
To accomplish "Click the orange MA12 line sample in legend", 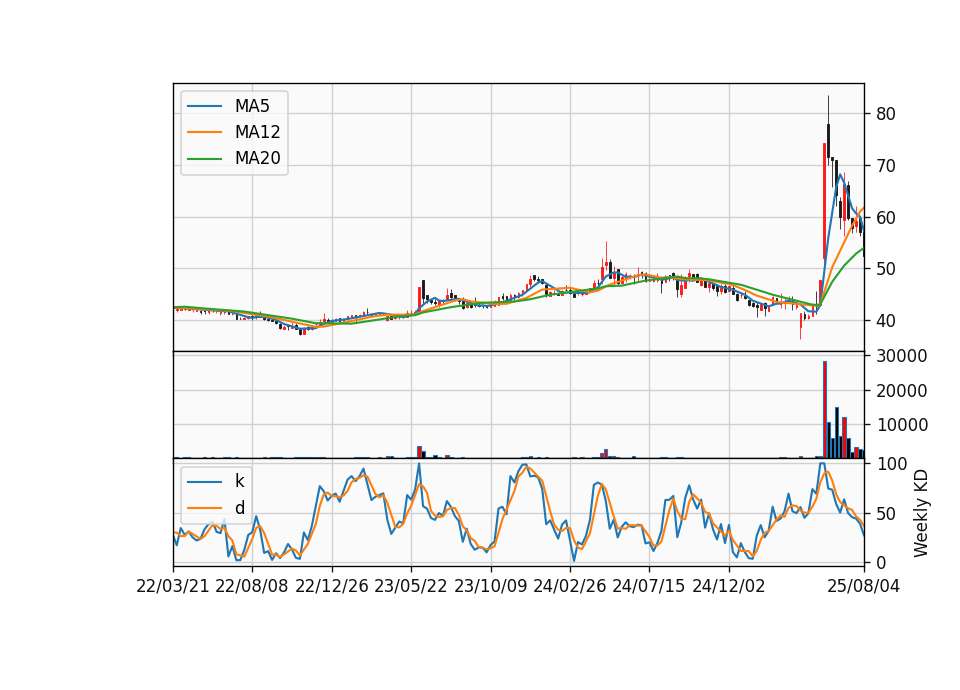I will click(204, 132).
